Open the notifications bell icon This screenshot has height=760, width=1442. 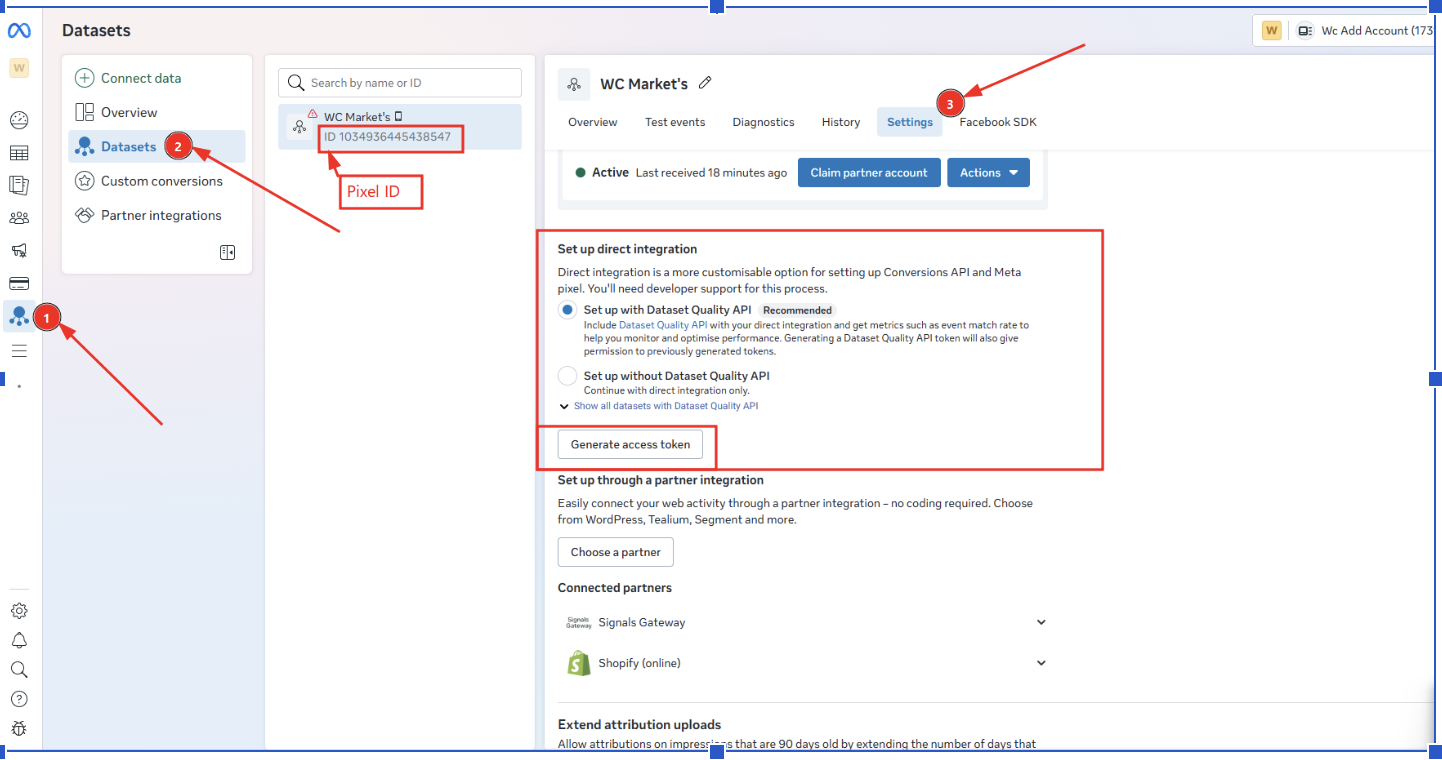pyautogui.click(x=19, y=640)
